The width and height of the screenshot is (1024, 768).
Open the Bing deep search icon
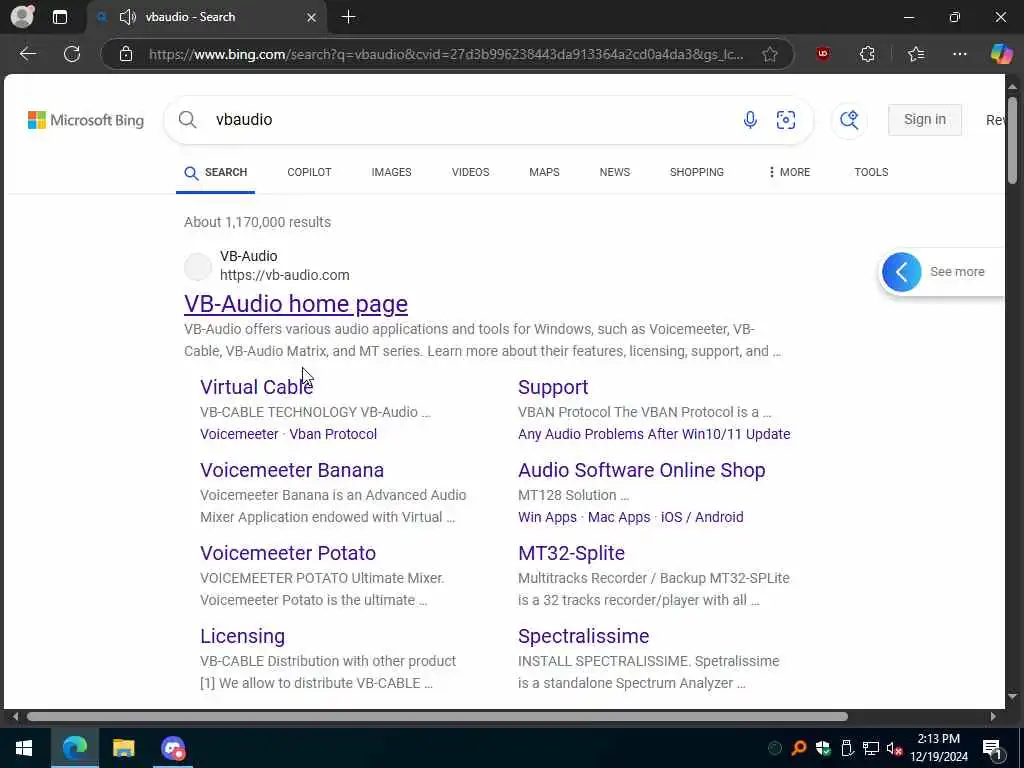point(849,120)
